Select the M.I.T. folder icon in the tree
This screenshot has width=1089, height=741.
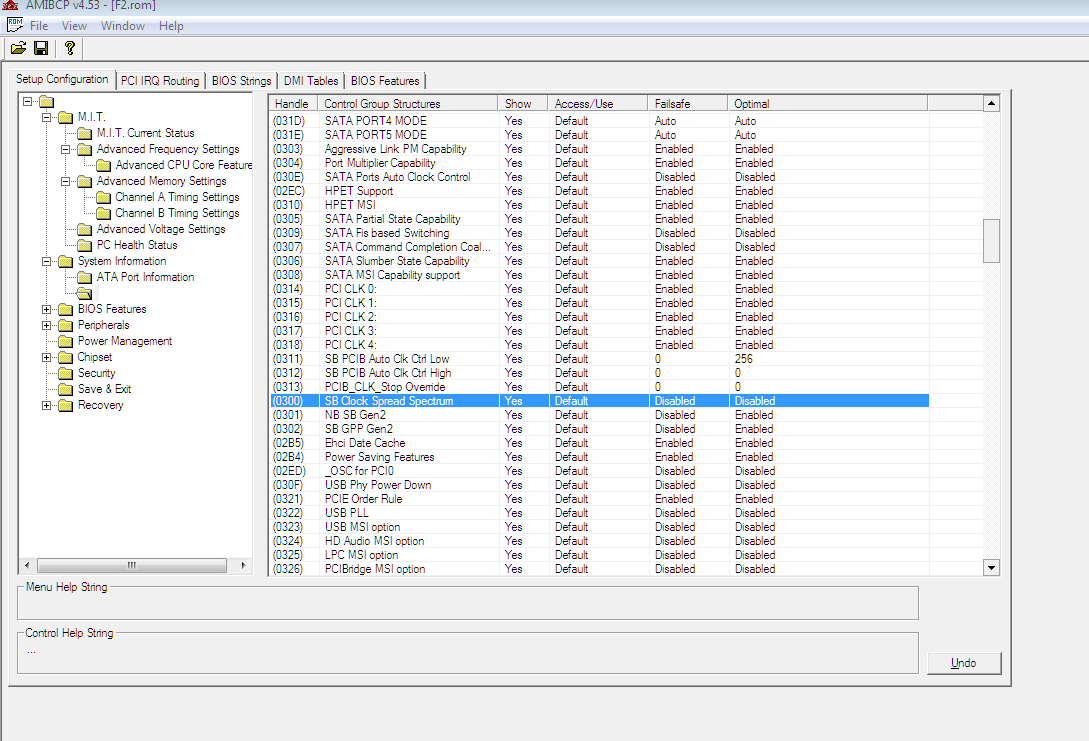pyautogui.click(x=66, y=117)
